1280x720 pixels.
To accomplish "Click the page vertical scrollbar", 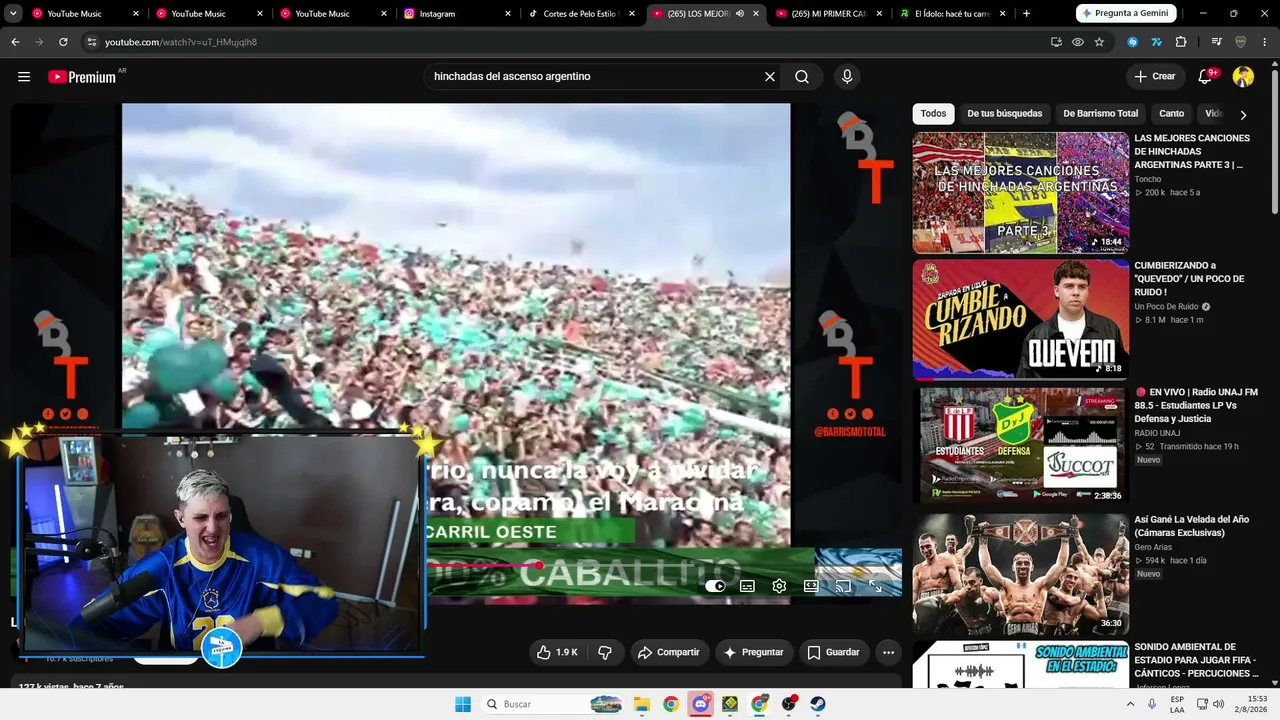I will tap(1274, 140).
